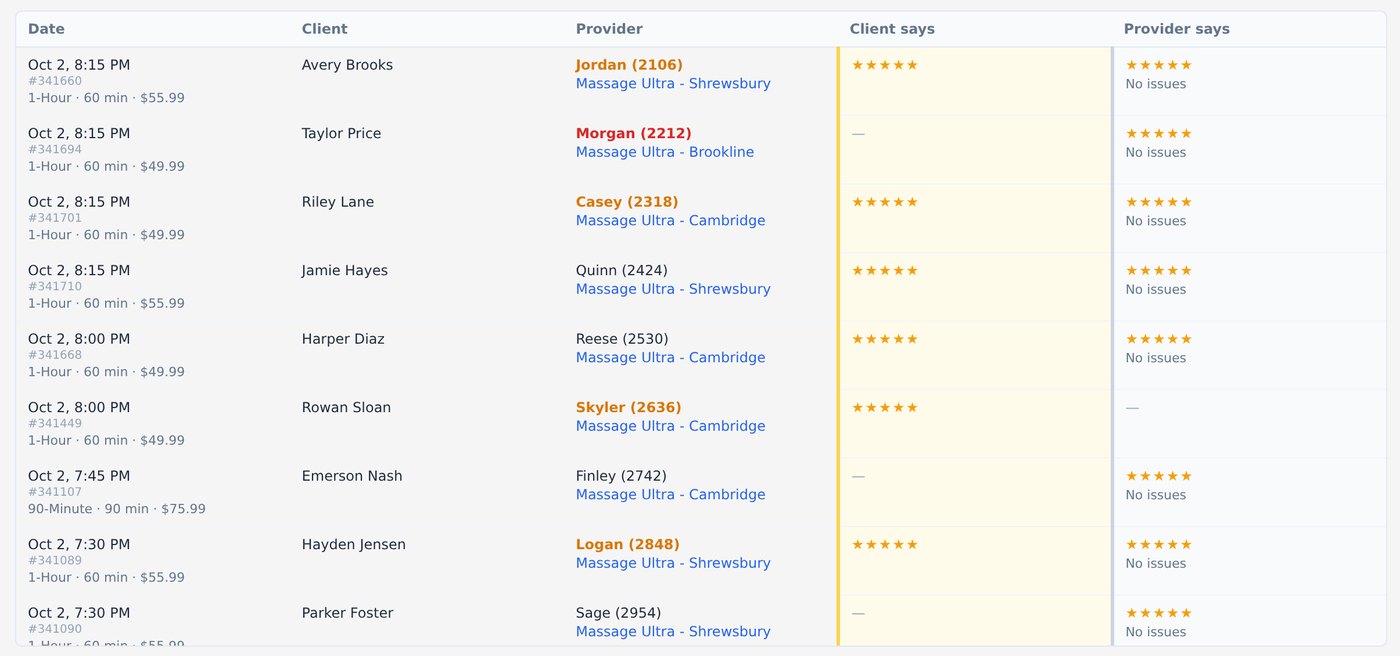1400x656 pixels.
Task: Select client Emerson Nash
Action: (x=352, y=476)
